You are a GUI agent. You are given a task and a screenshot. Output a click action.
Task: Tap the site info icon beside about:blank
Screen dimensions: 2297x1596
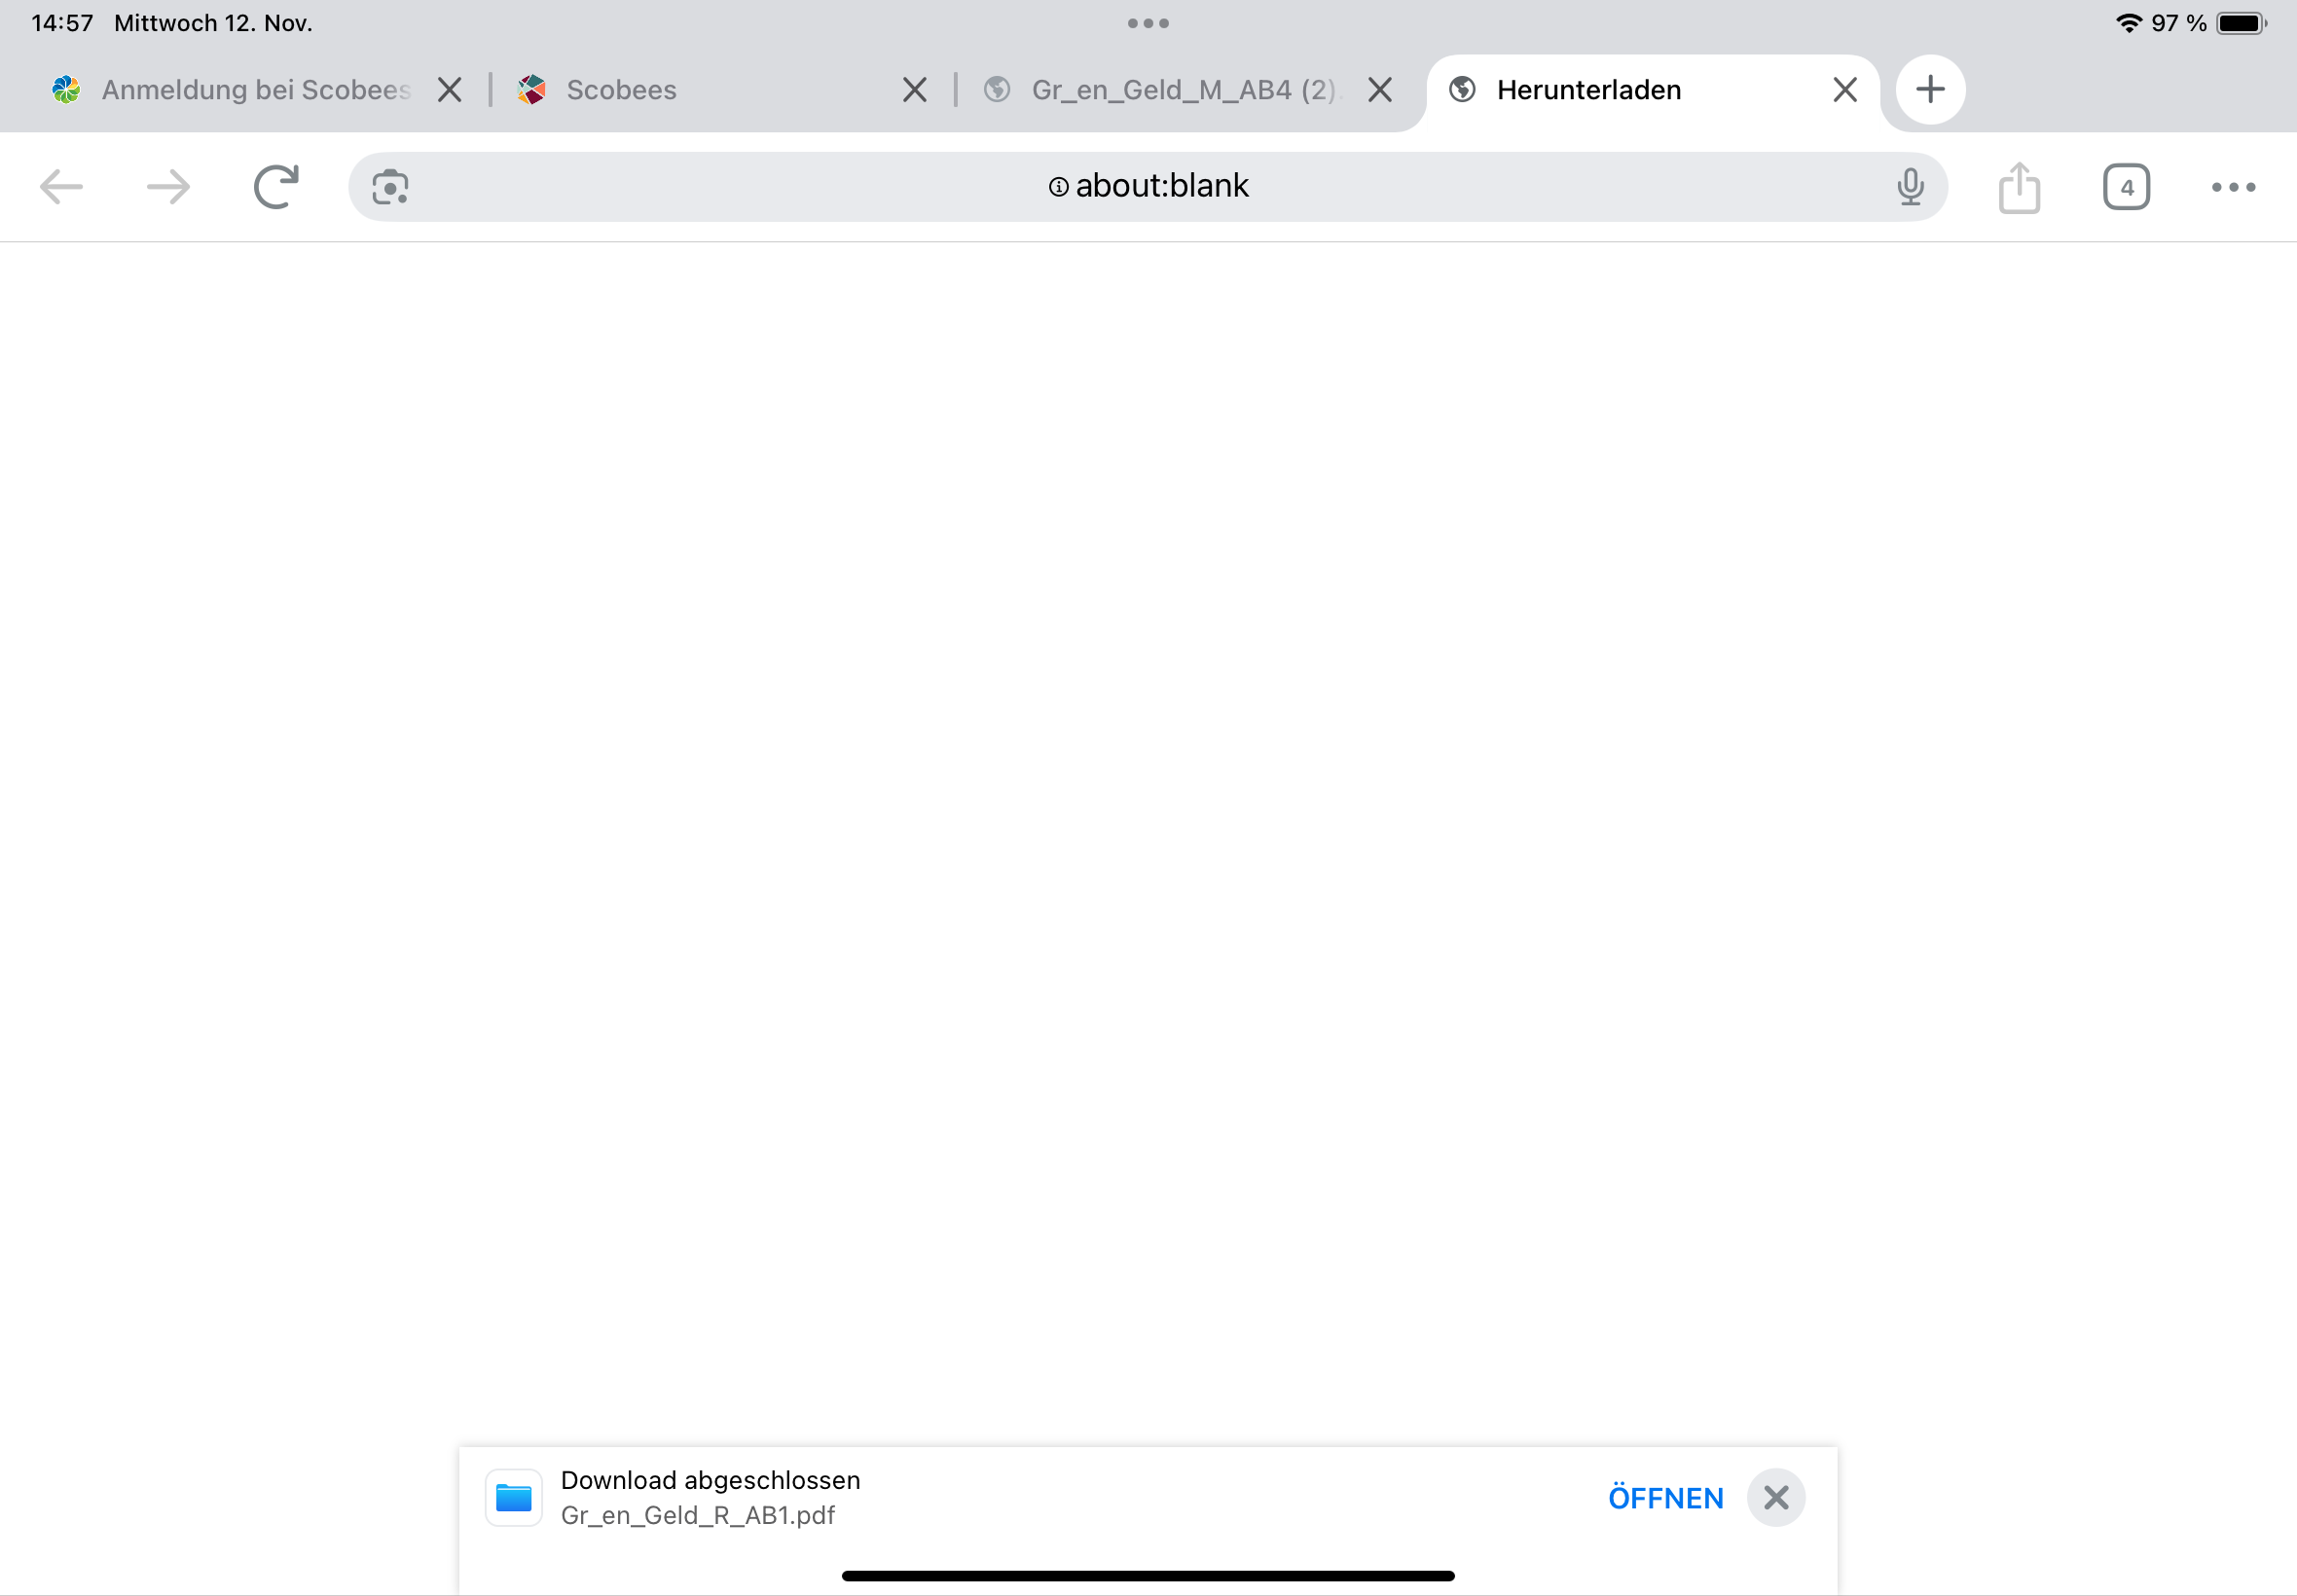click(x=1058, y=187)
